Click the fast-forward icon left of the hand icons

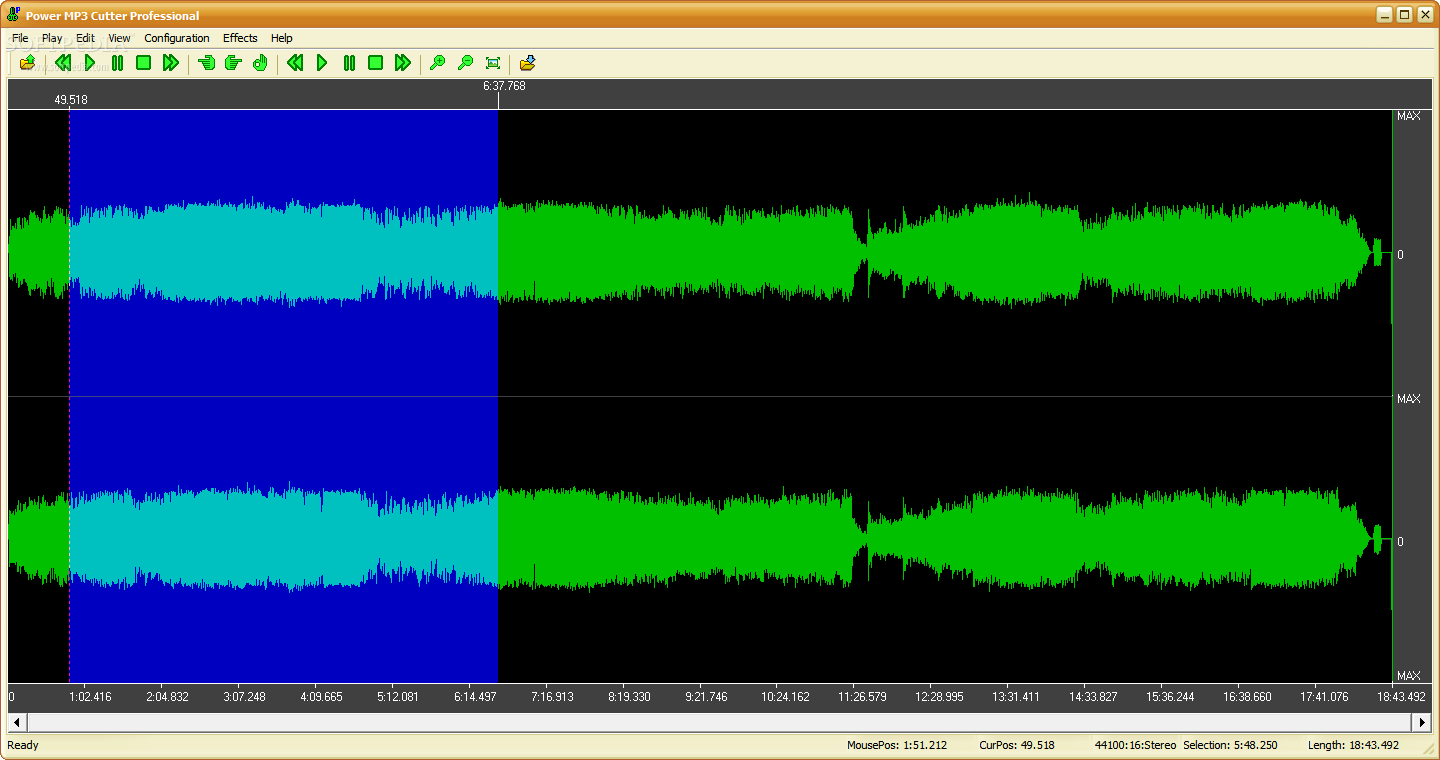click(x=171, y=63)
